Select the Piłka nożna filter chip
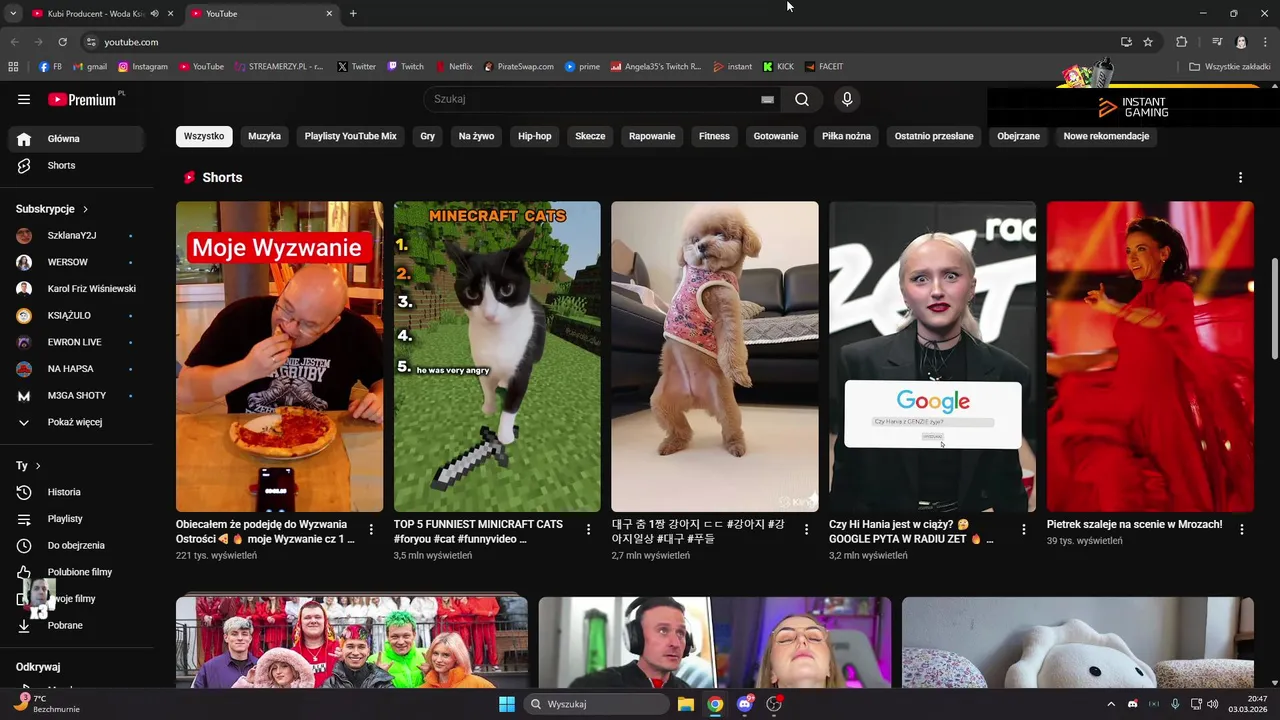Image resolution: width=1280 pixels, height=720 pixels. [847, 136]
